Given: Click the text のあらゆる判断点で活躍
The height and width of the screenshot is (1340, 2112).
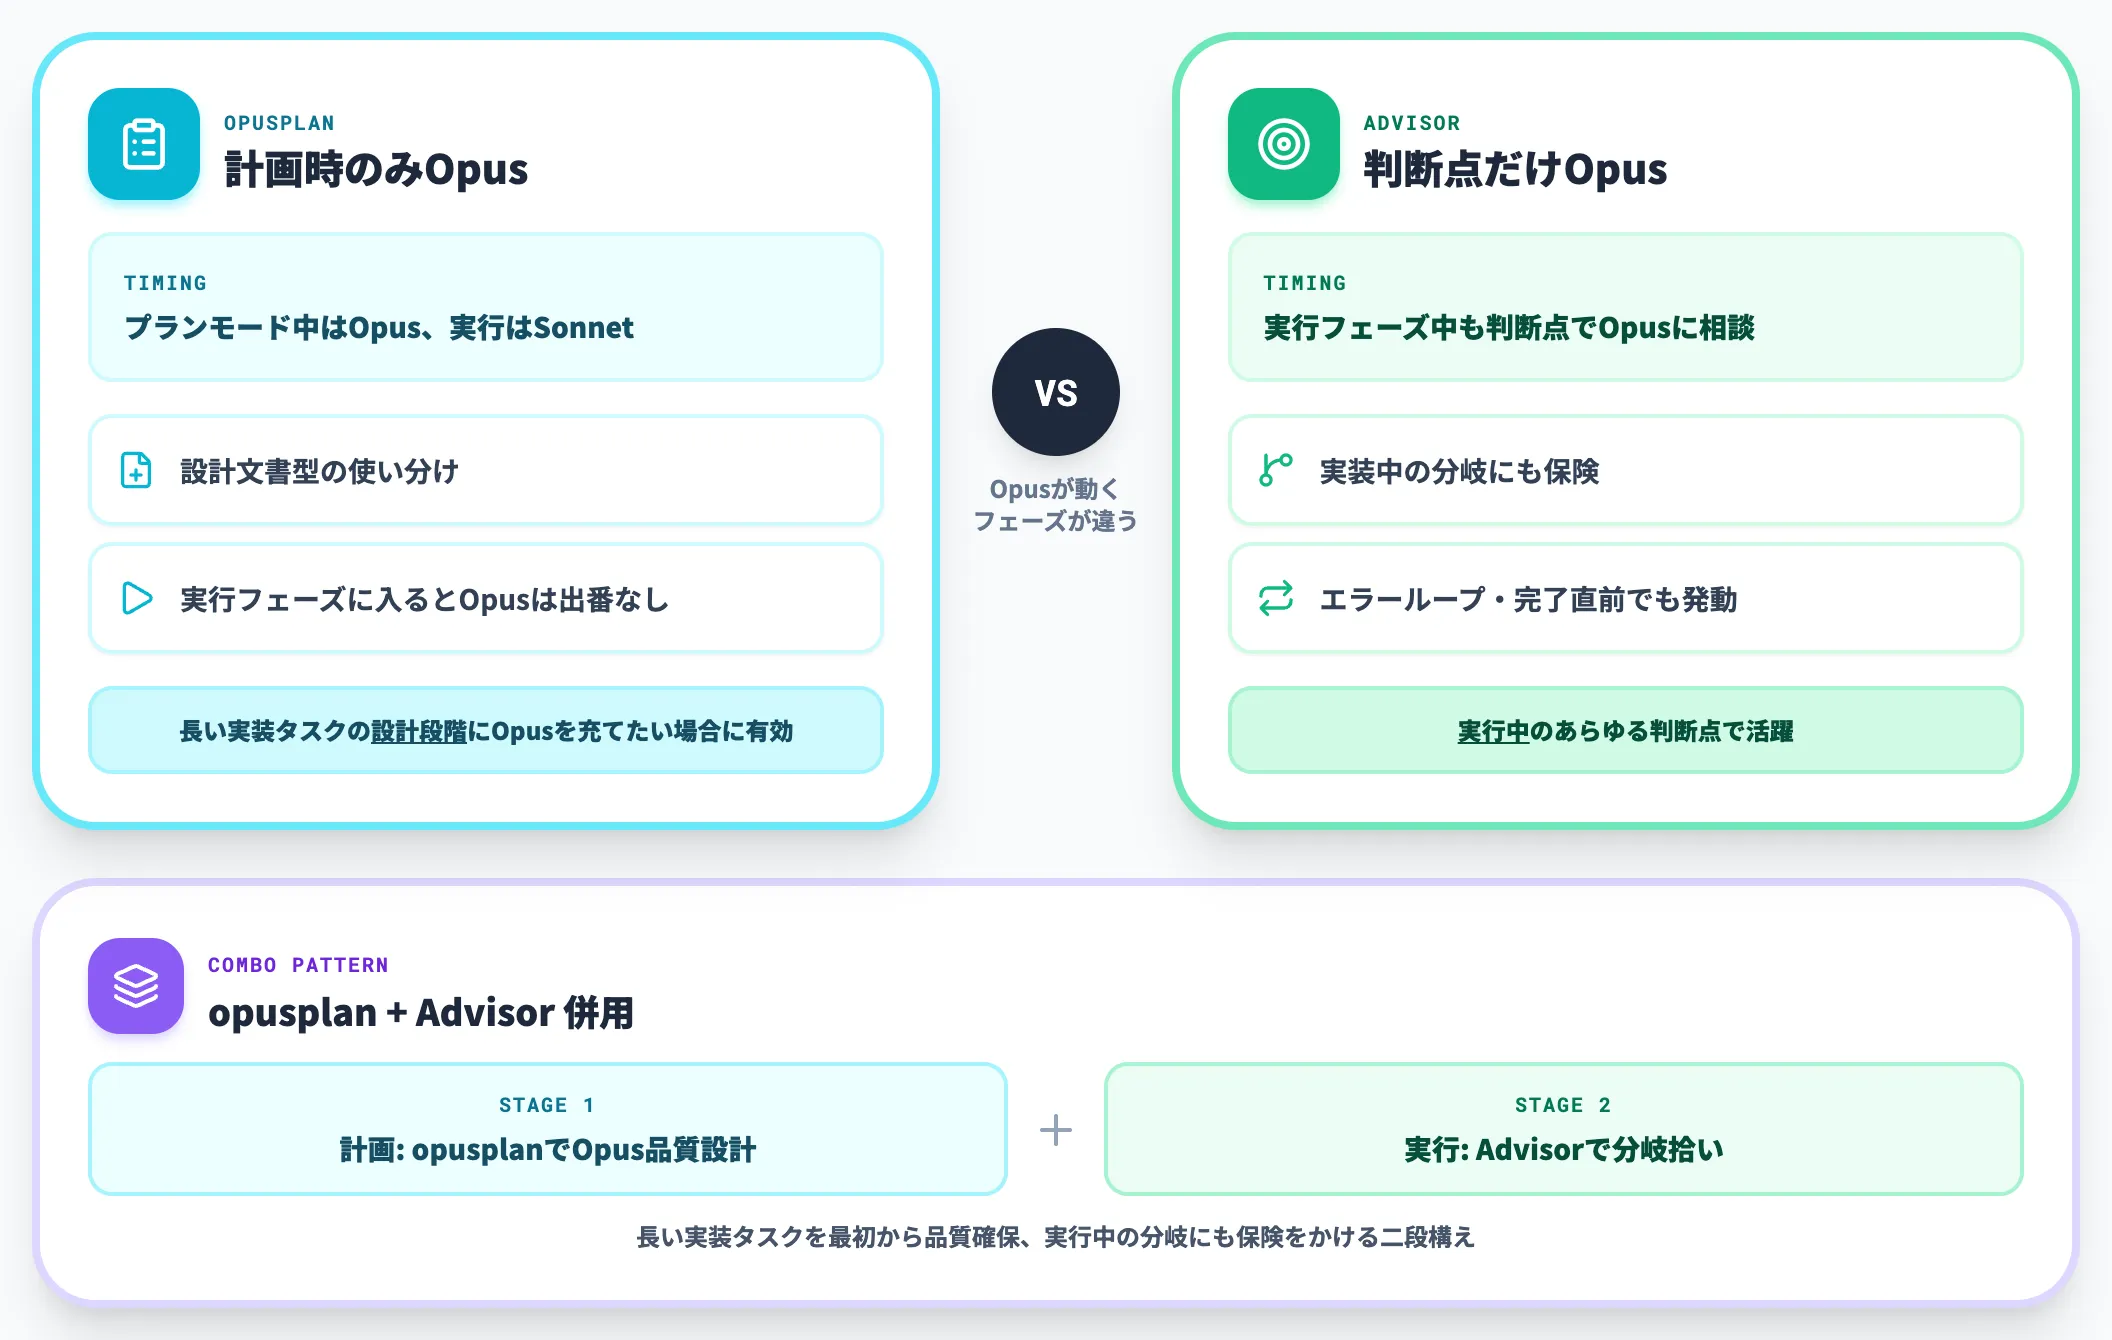Looking at the screenshot, I should [x=1662, y=731].
